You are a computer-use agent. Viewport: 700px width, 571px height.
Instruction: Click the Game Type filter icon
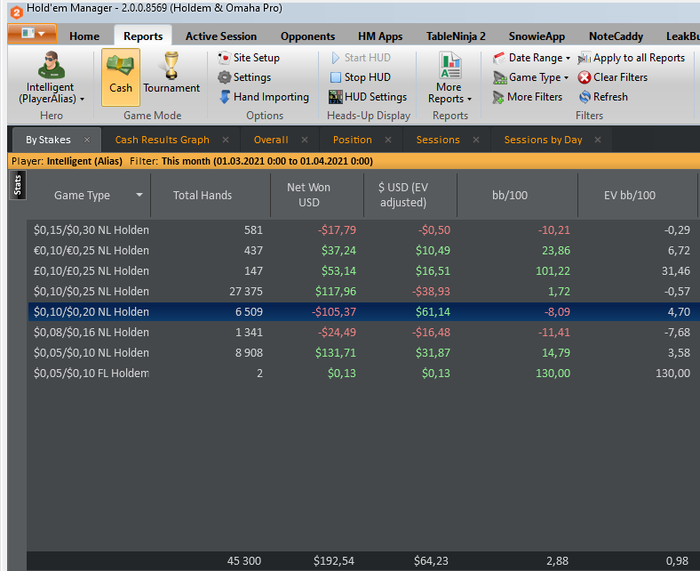(x=500, y=78)
